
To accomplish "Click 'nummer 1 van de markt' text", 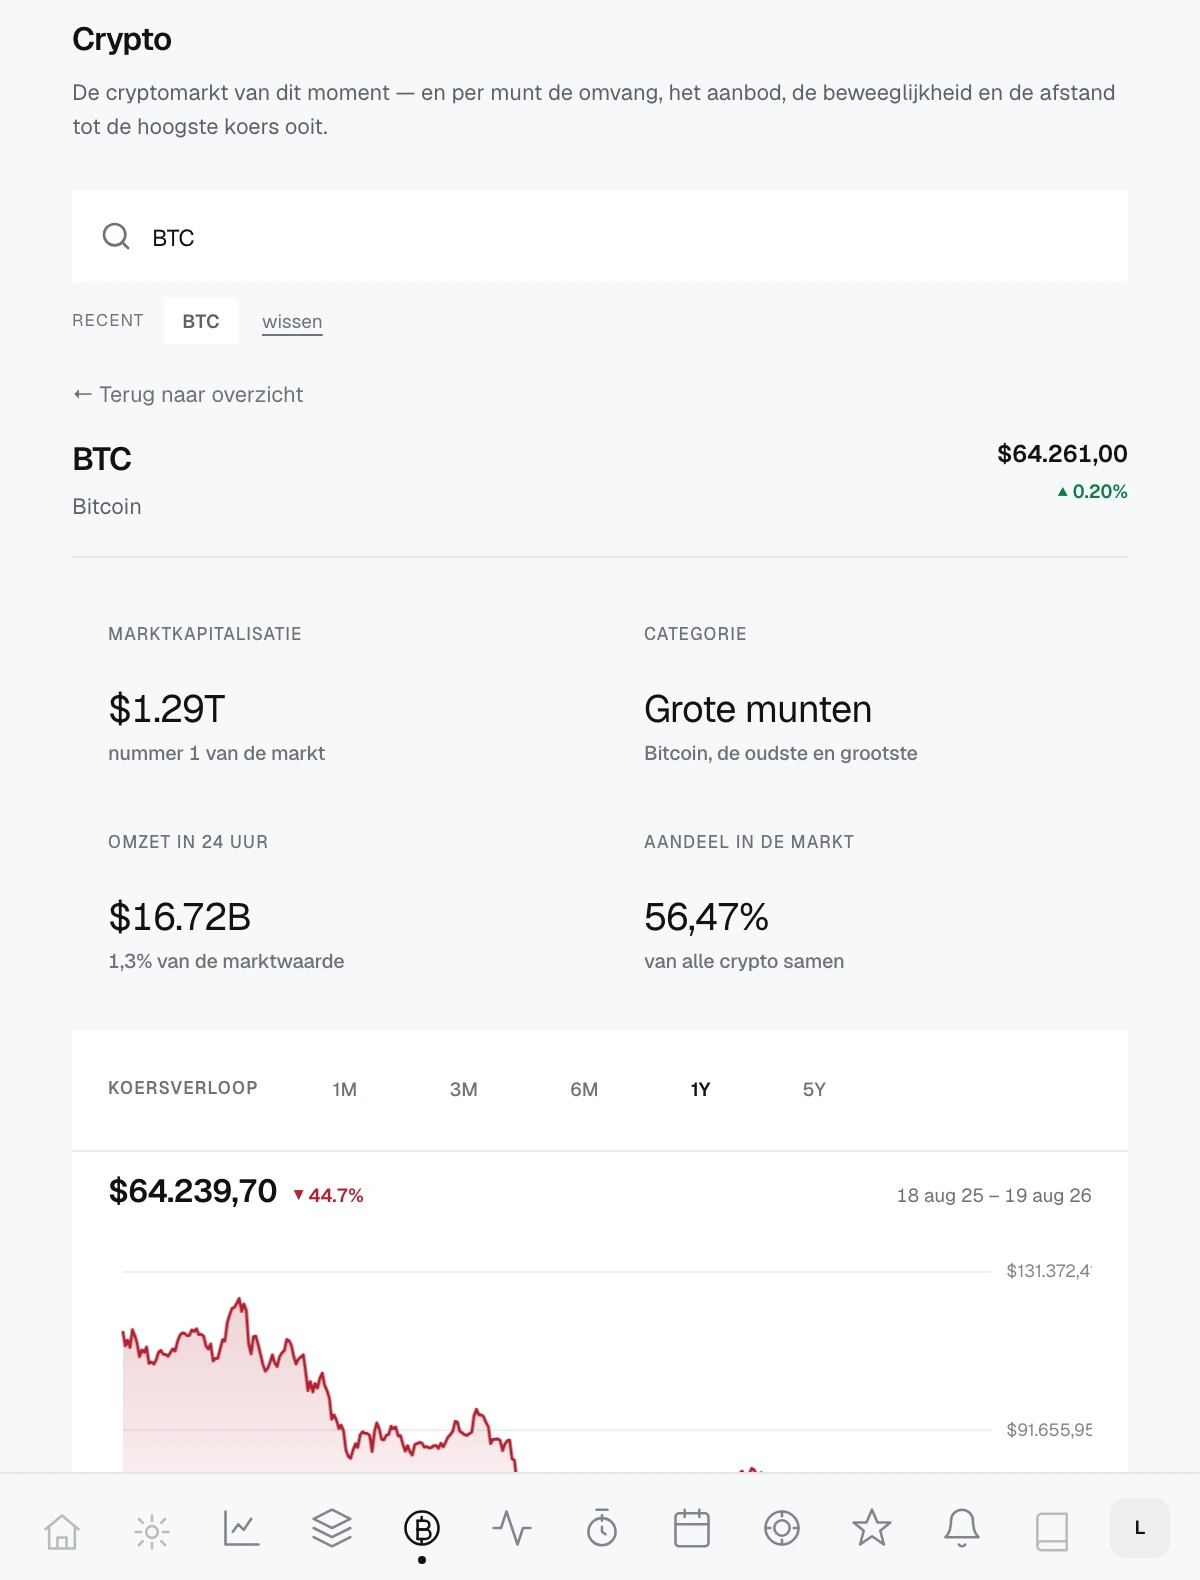I will pyautogui.click(x=217, y=754).
